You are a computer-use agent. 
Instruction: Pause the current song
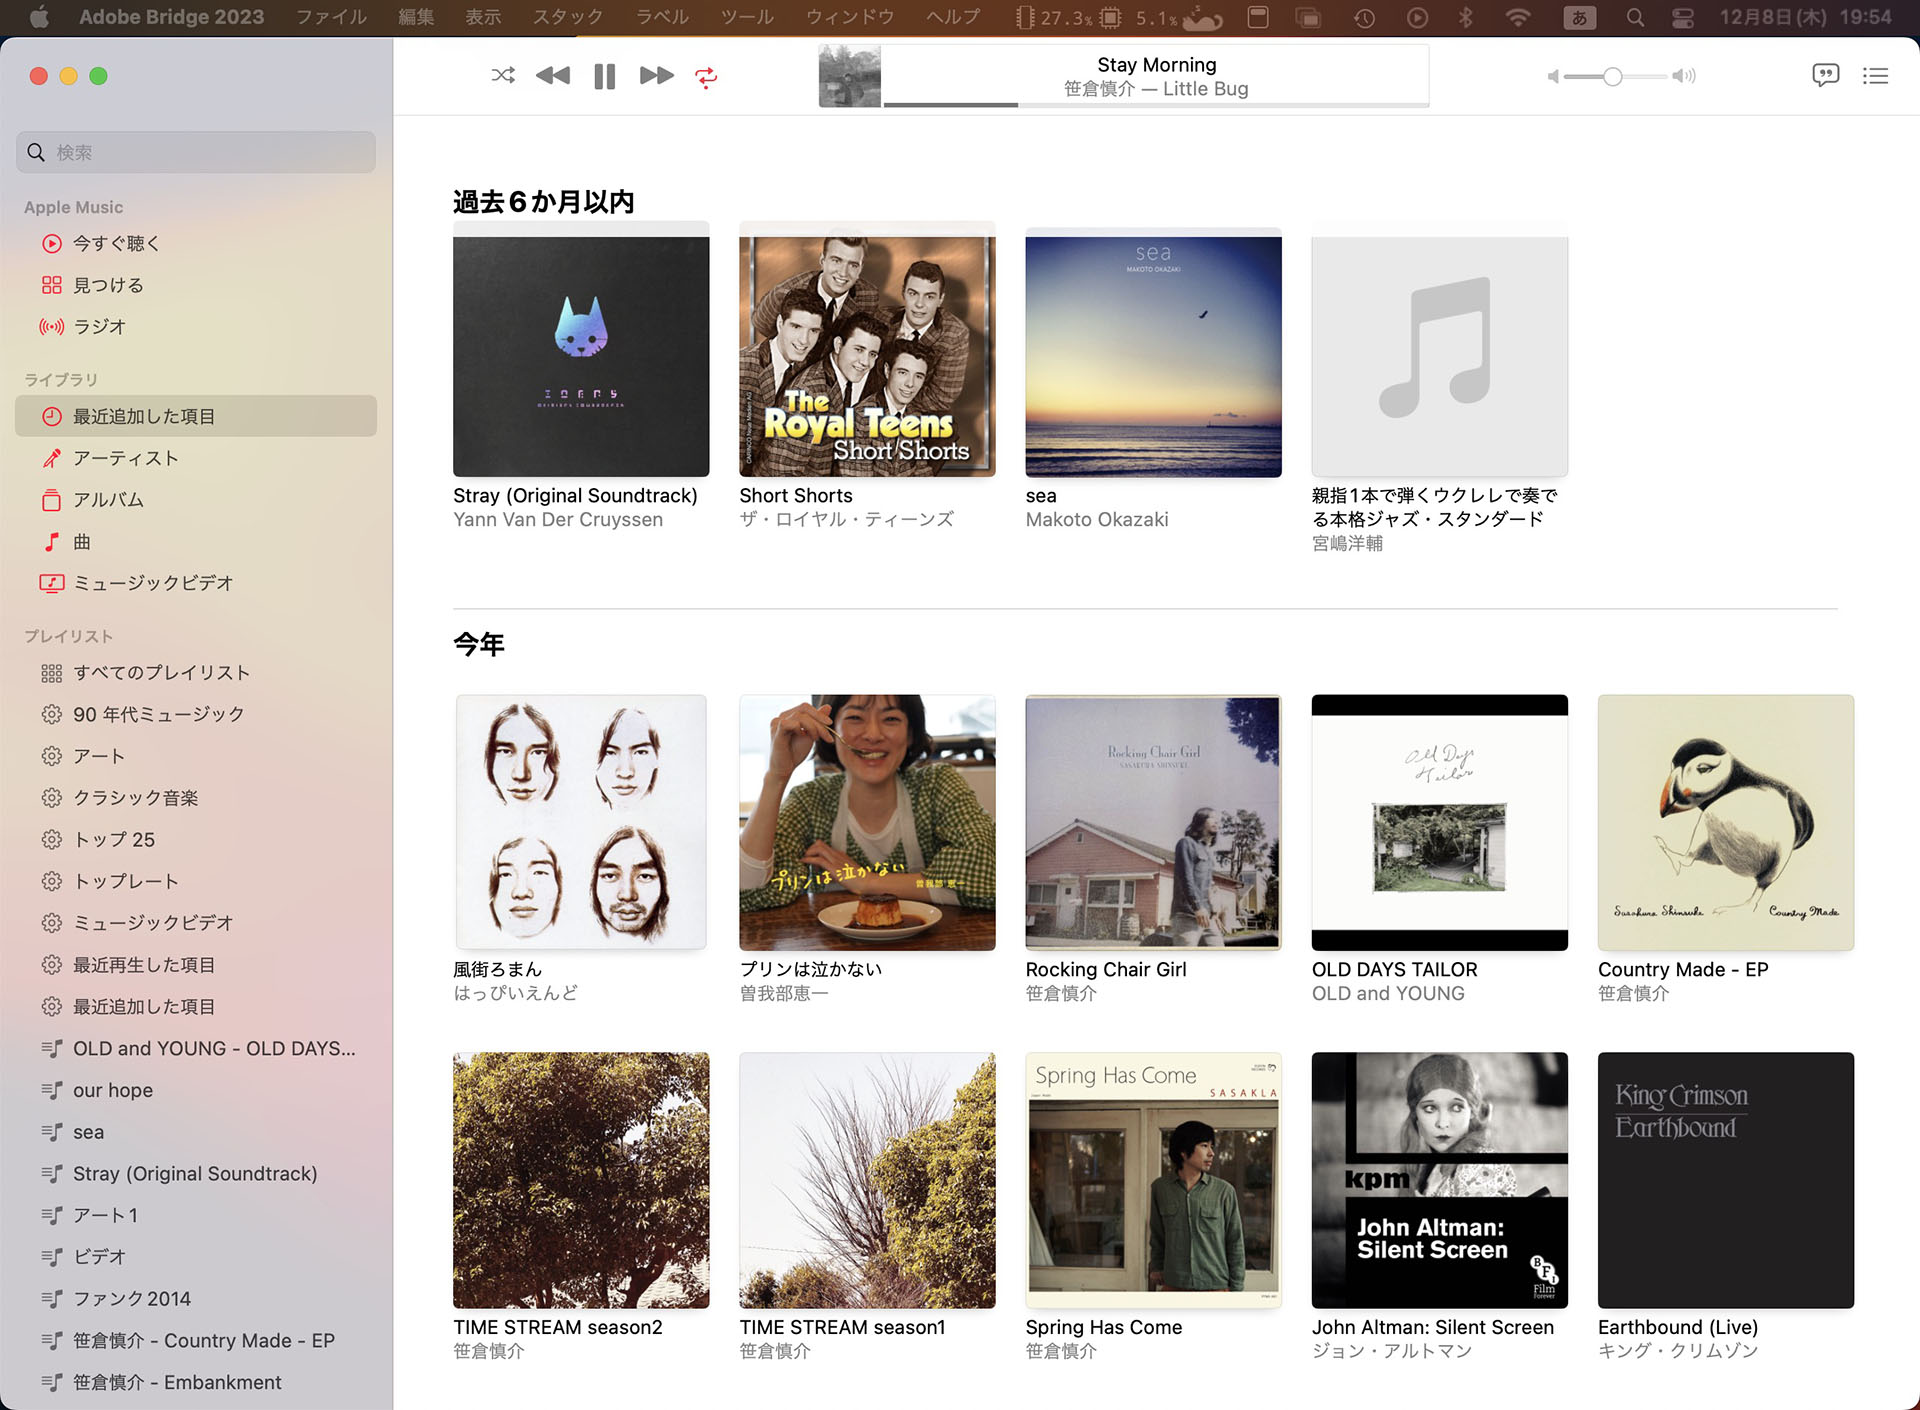click(x=604, y=76)
